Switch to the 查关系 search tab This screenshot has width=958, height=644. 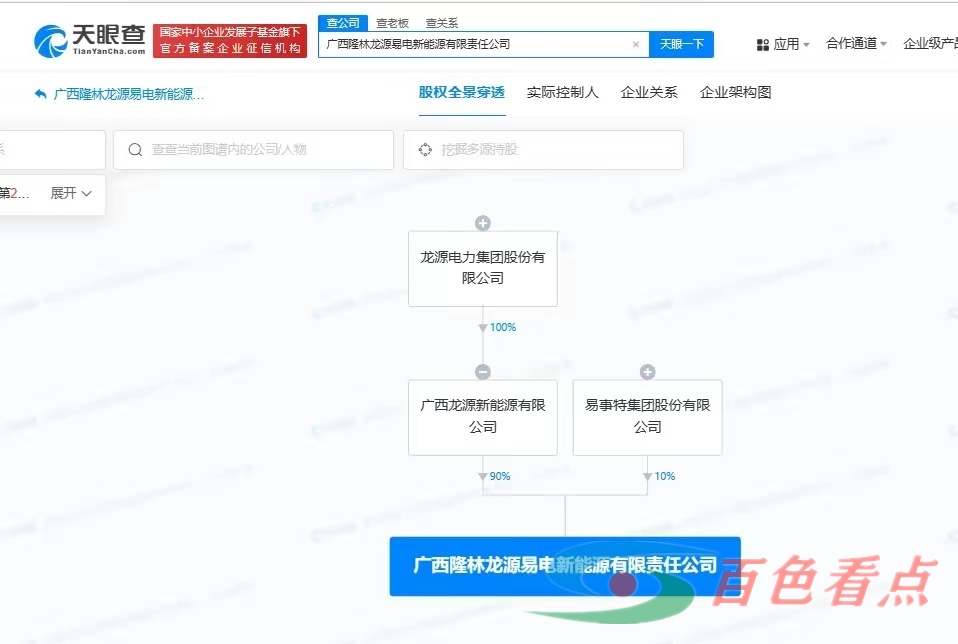[x=442, y=23]
